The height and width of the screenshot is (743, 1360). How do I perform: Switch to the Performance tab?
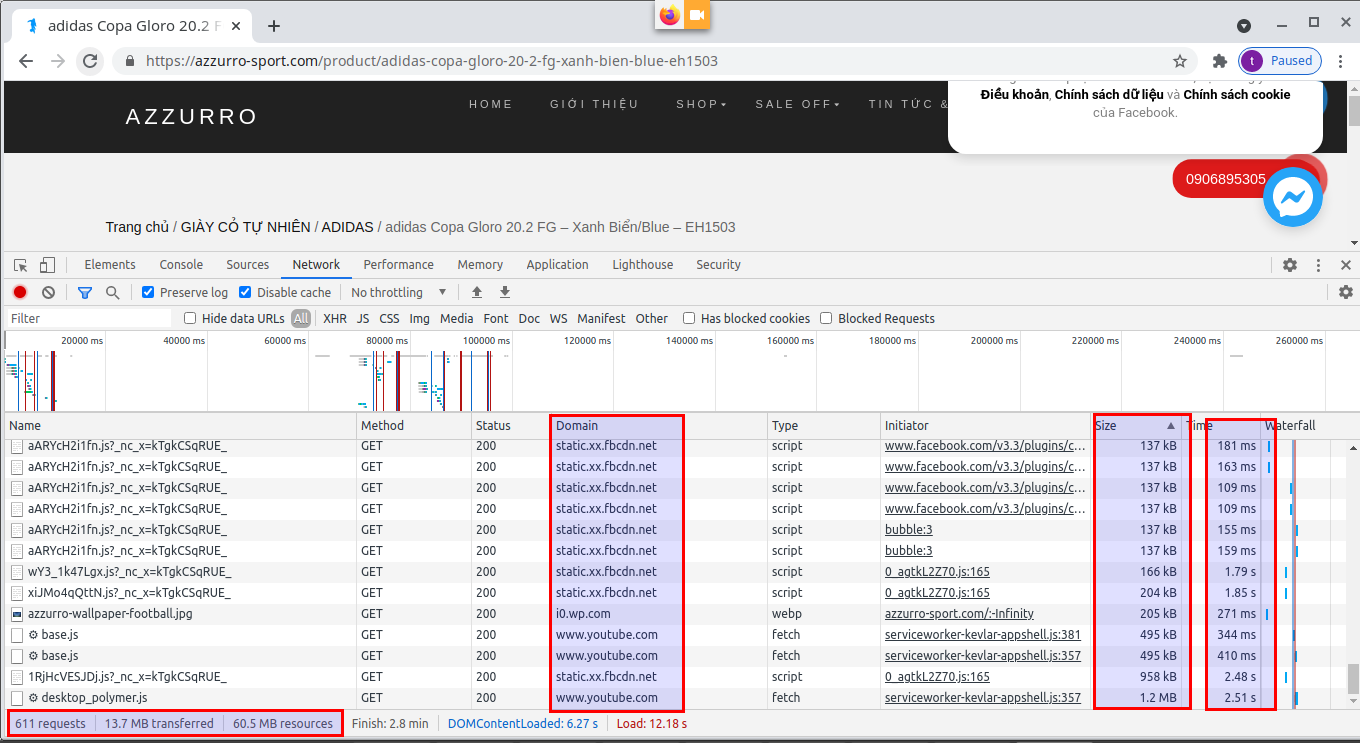[x=398, y=265]
